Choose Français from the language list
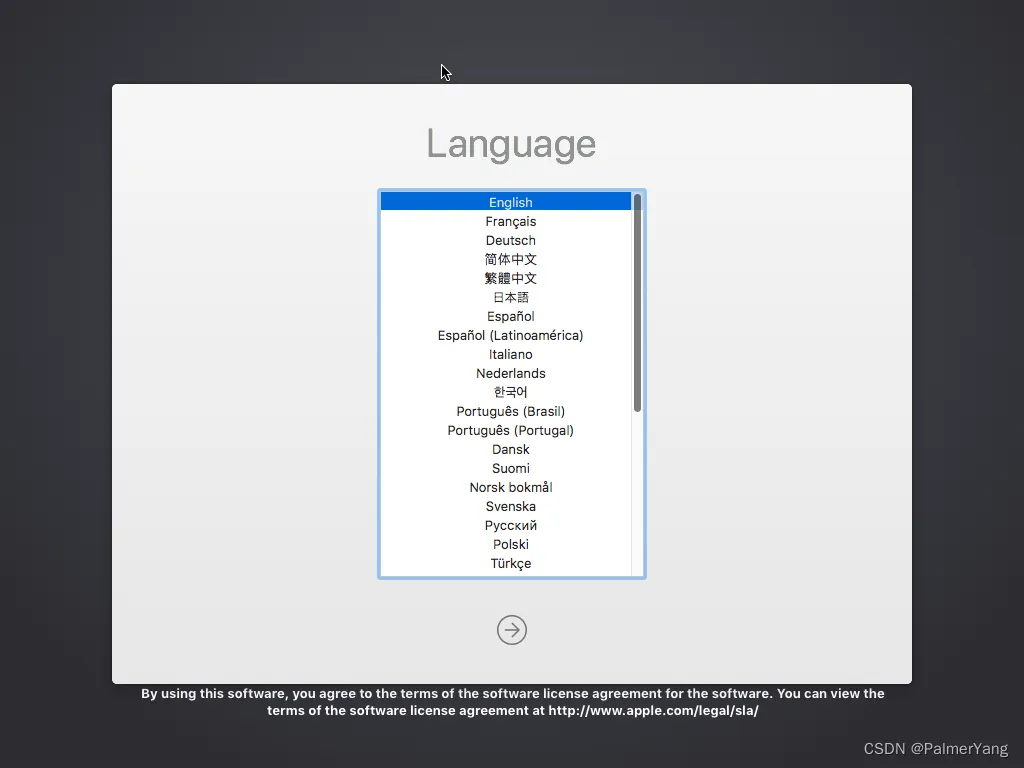1024x768 pixels. [x=510, y=222]
